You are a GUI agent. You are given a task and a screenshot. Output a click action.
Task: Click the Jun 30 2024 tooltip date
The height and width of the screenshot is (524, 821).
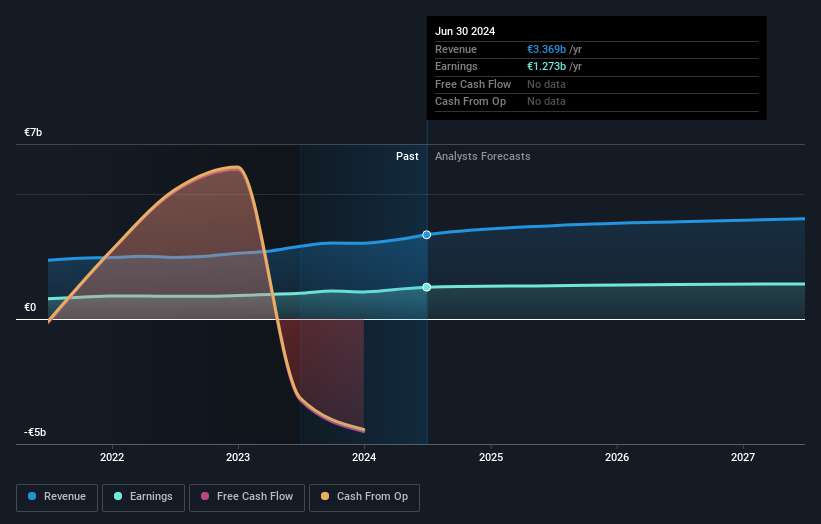point(465,31)
